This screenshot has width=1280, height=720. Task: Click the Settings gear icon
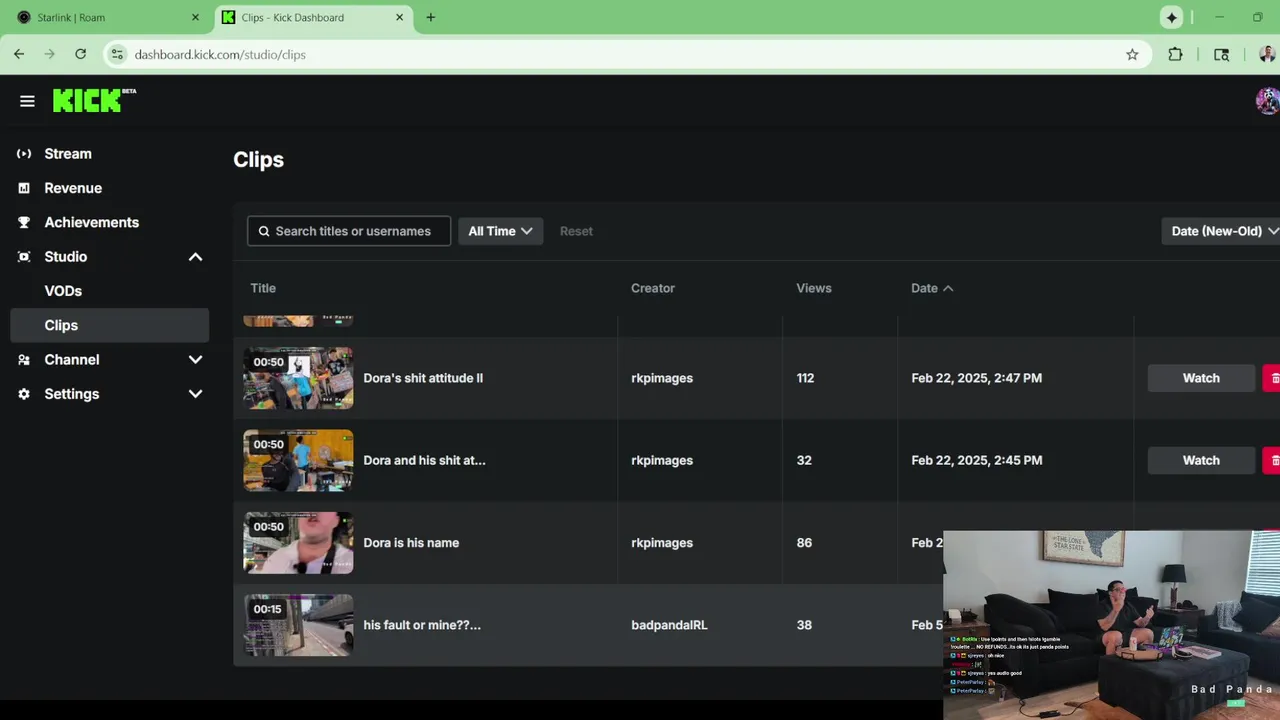(24, 394)
